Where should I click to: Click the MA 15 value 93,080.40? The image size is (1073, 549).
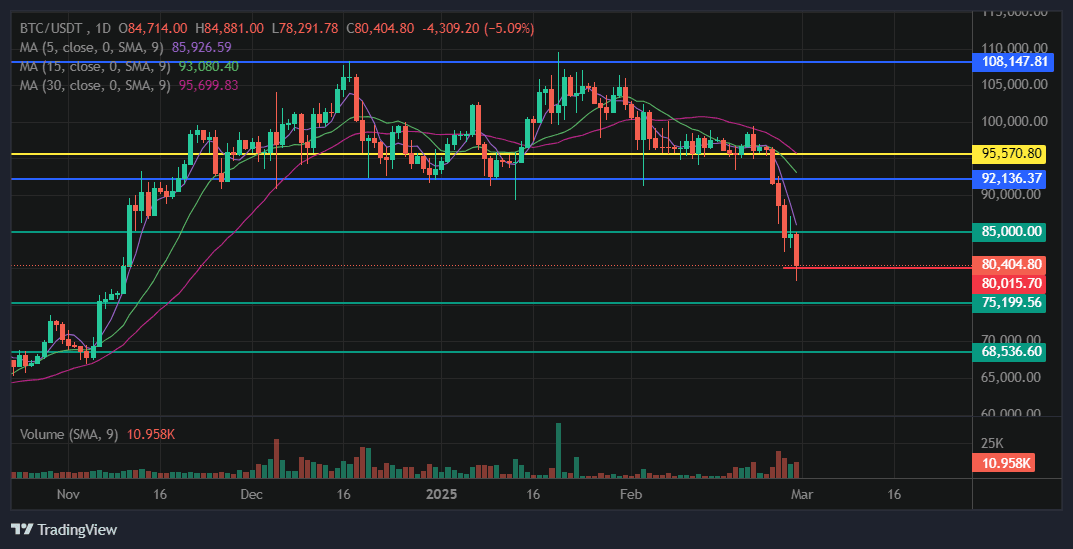tap(209, 66)
